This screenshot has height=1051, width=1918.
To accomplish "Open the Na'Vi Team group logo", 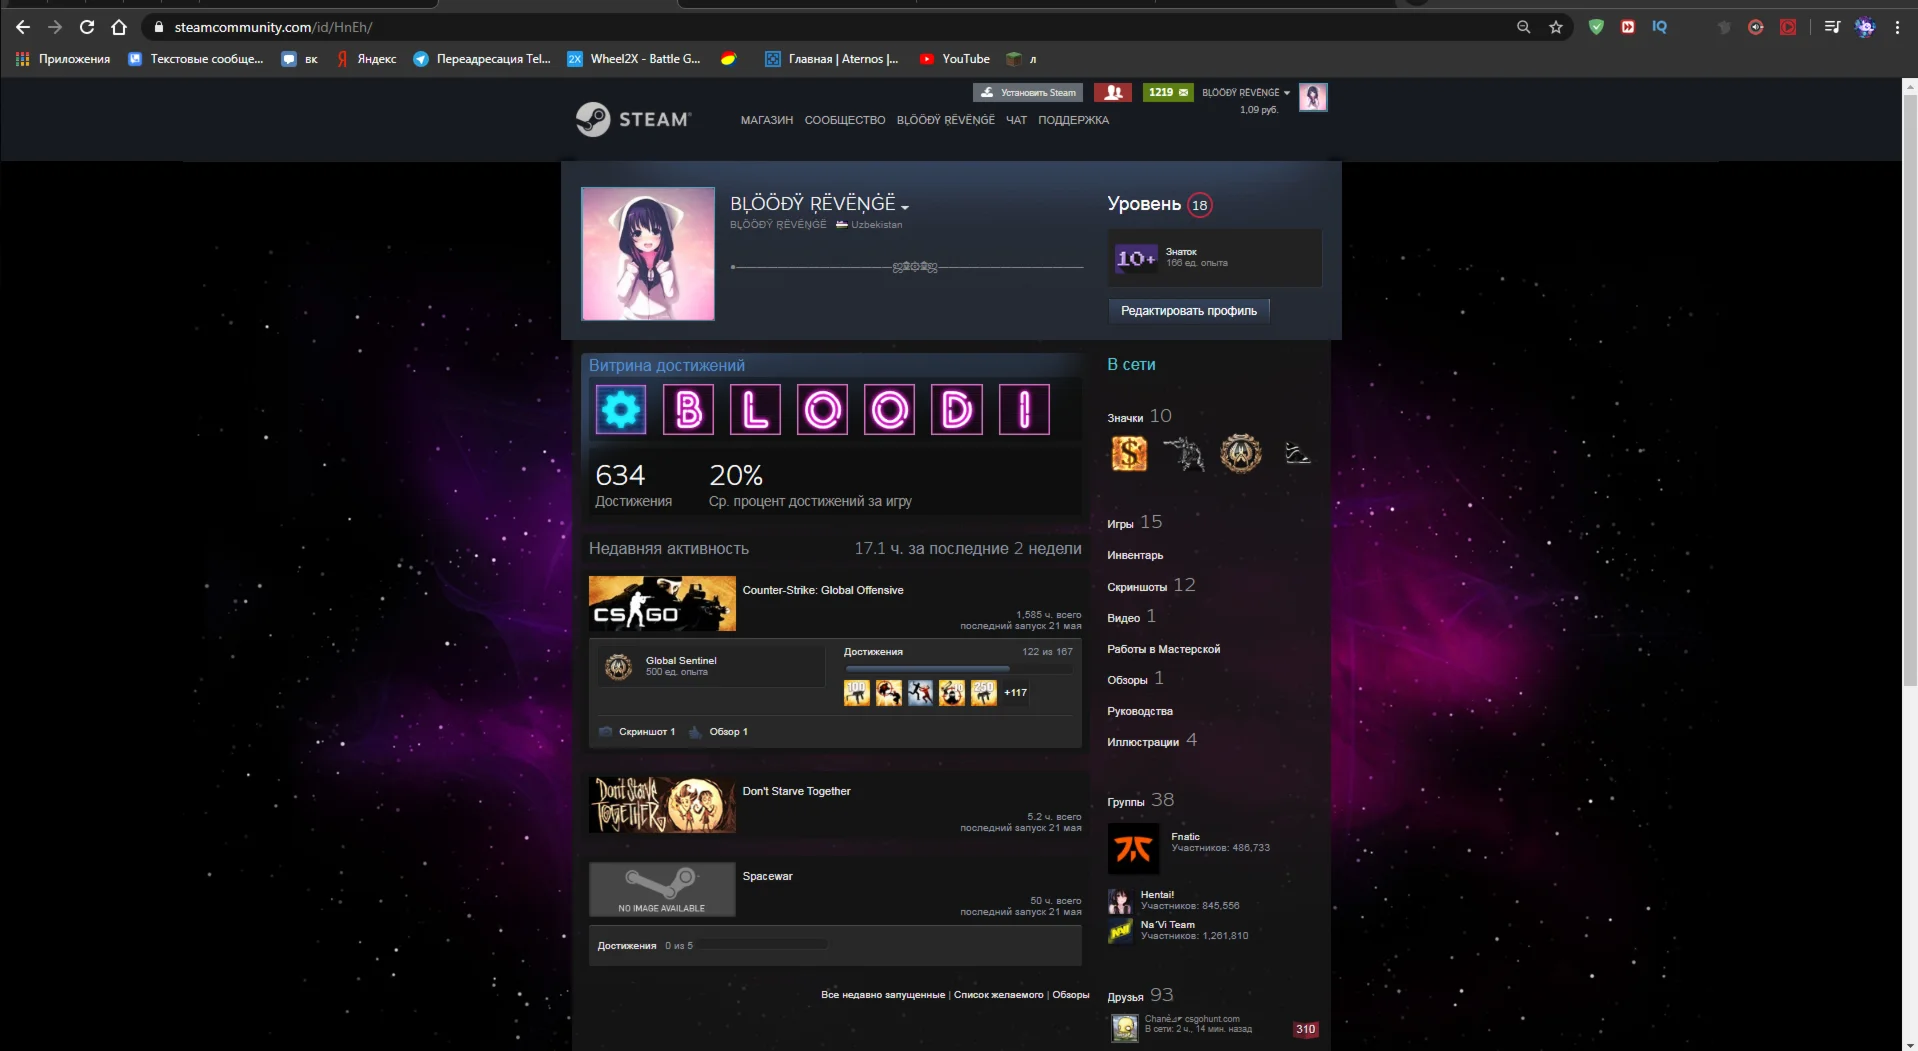I will click(1120, 931).
